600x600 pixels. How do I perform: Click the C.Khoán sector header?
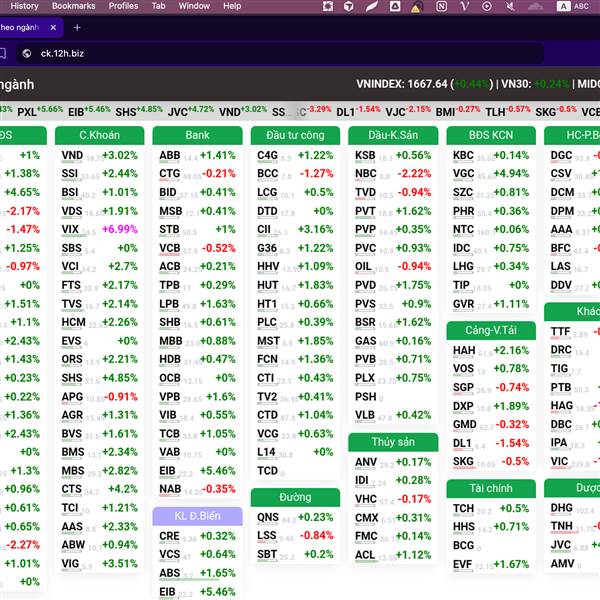click(x=99, y=135)
